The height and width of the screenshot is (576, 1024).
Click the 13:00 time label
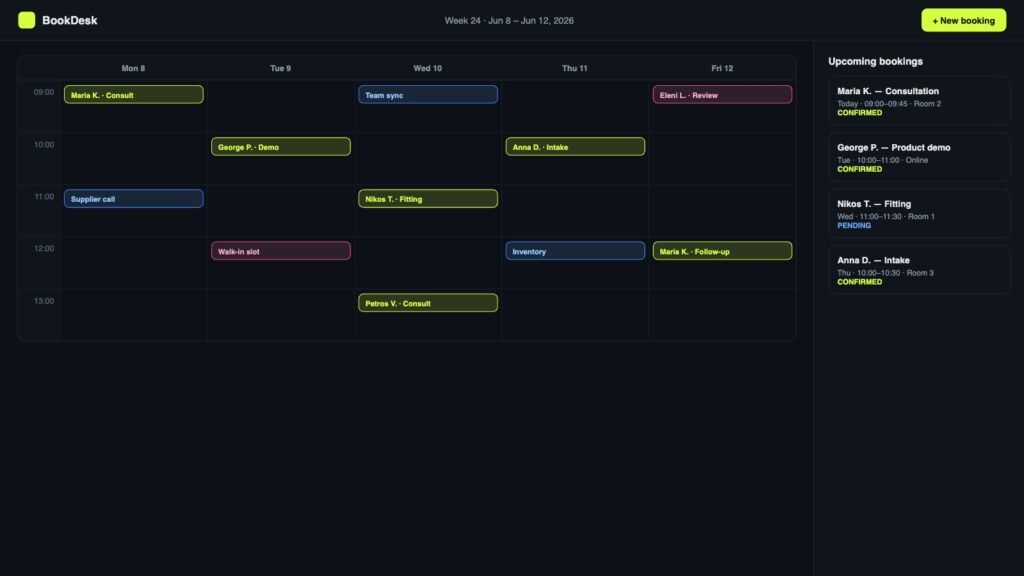coord(44,300)
